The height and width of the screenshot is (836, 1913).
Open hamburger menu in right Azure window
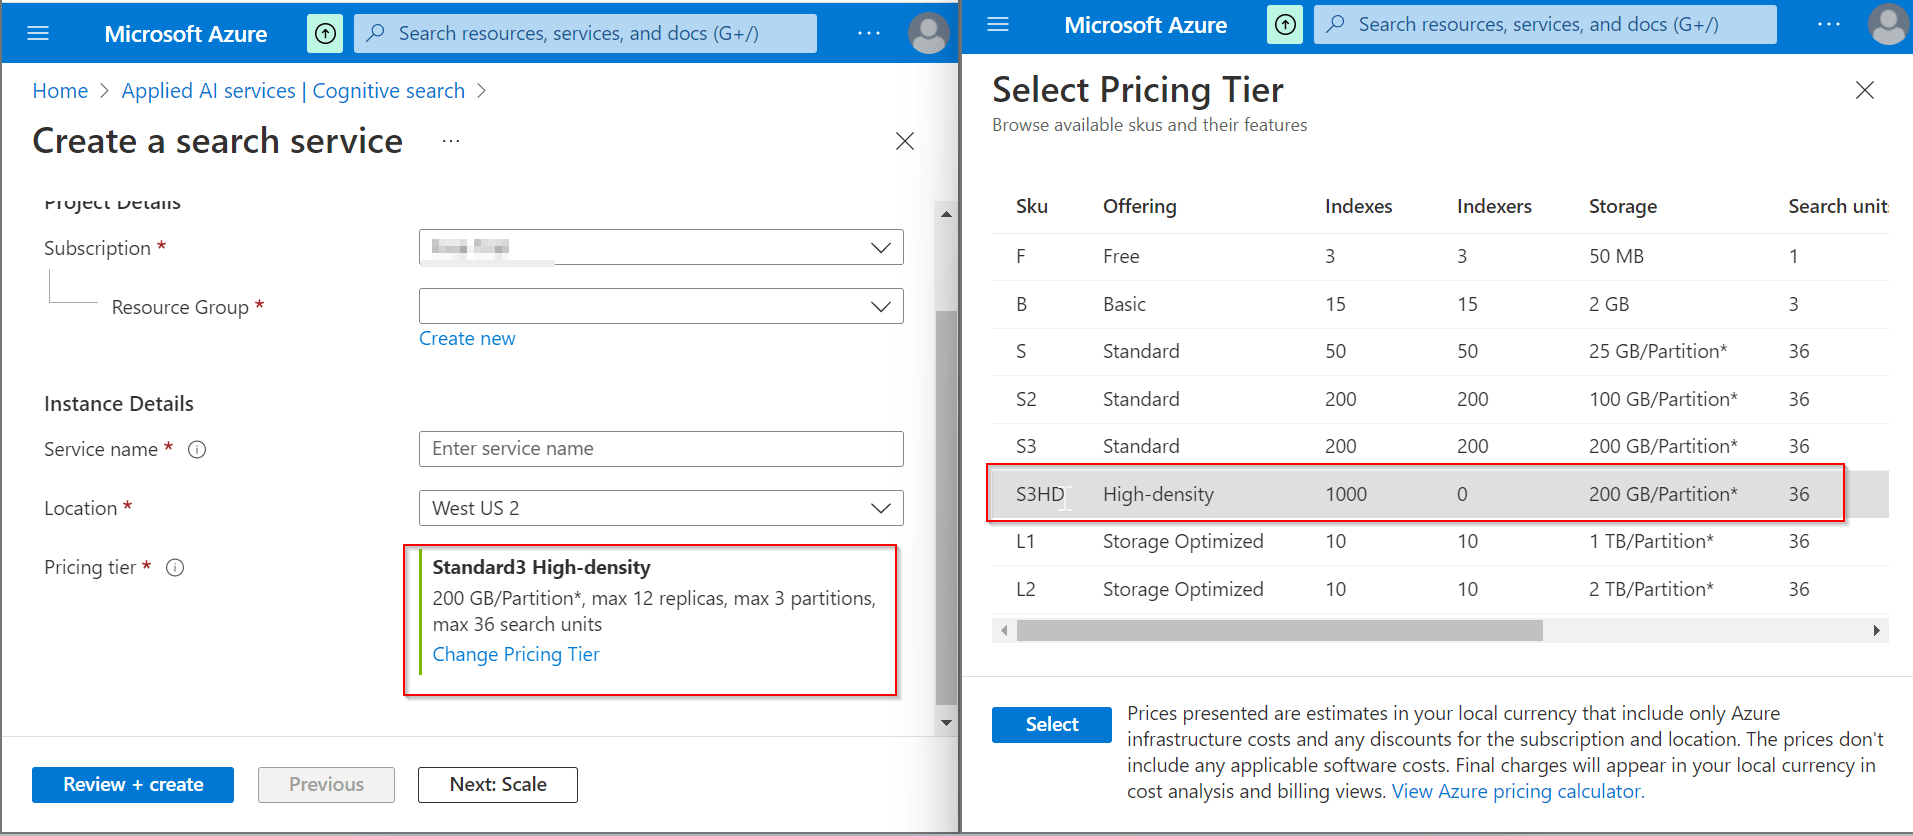[x=998, y=24]
